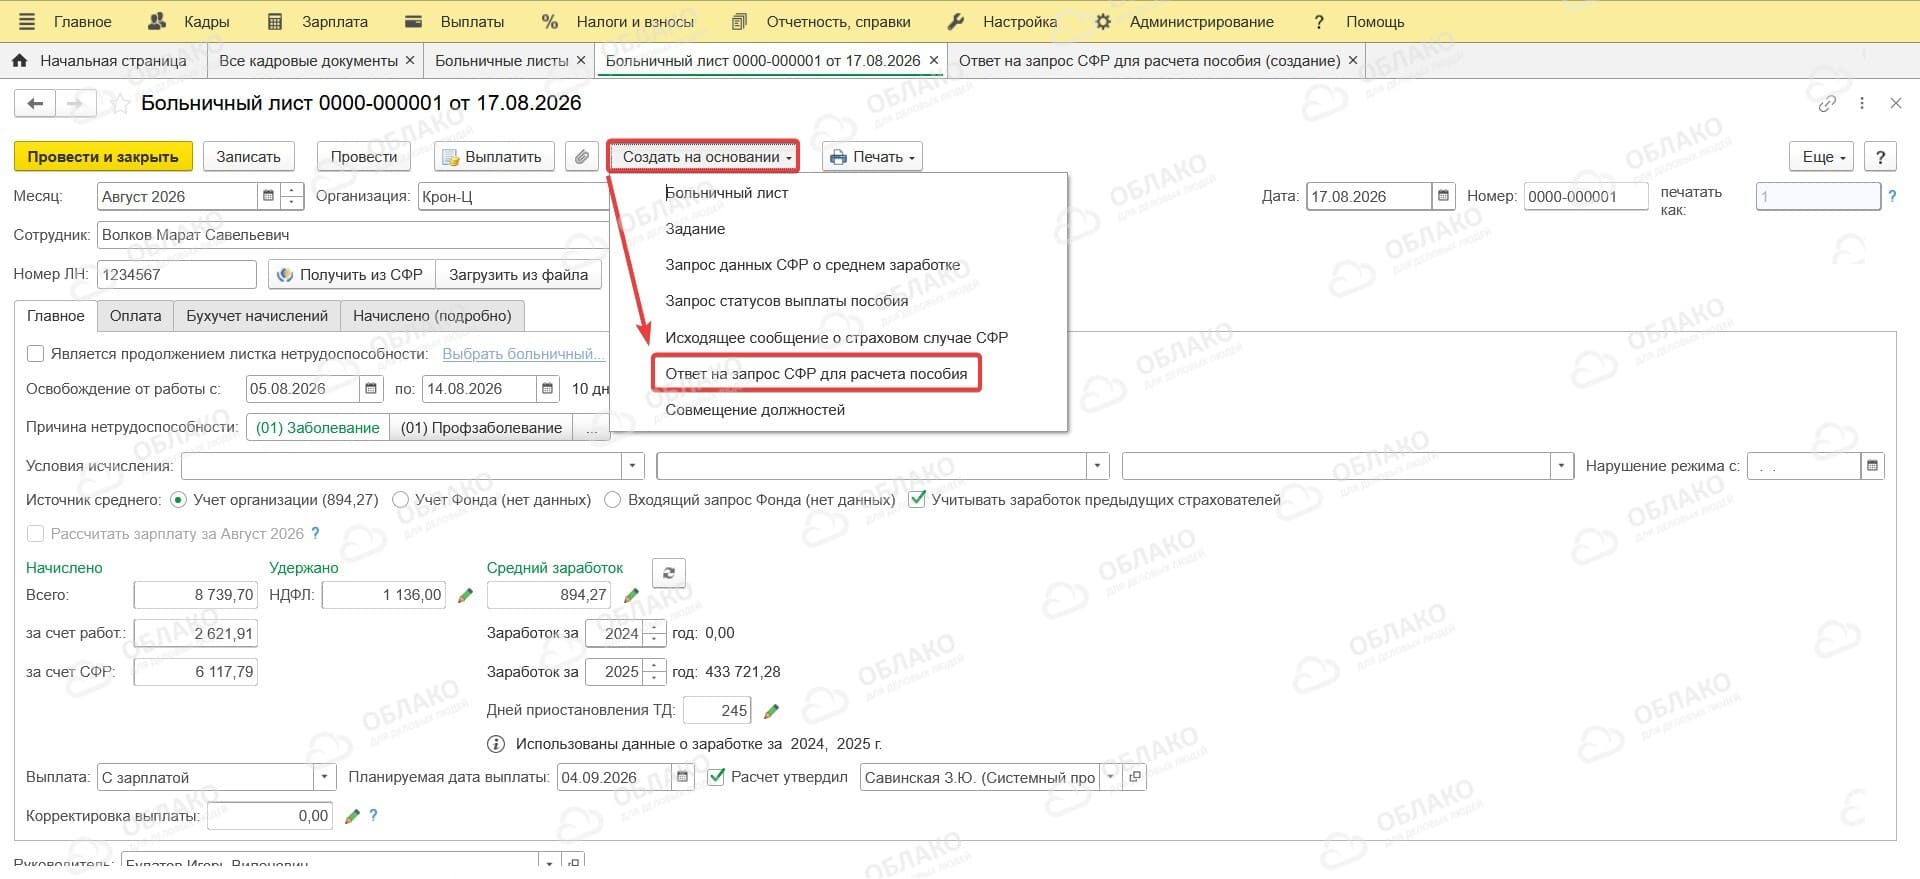The image size is (1920, 879).
Task: Open the main hamburger menu icon
Action: click(x=27, y=21)
